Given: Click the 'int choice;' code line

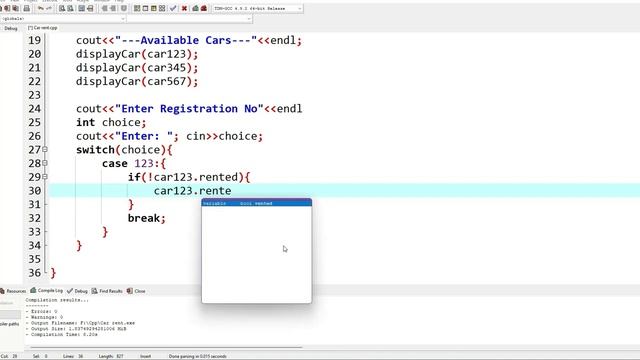Looking at the screenshot, I should coord(111,122).
